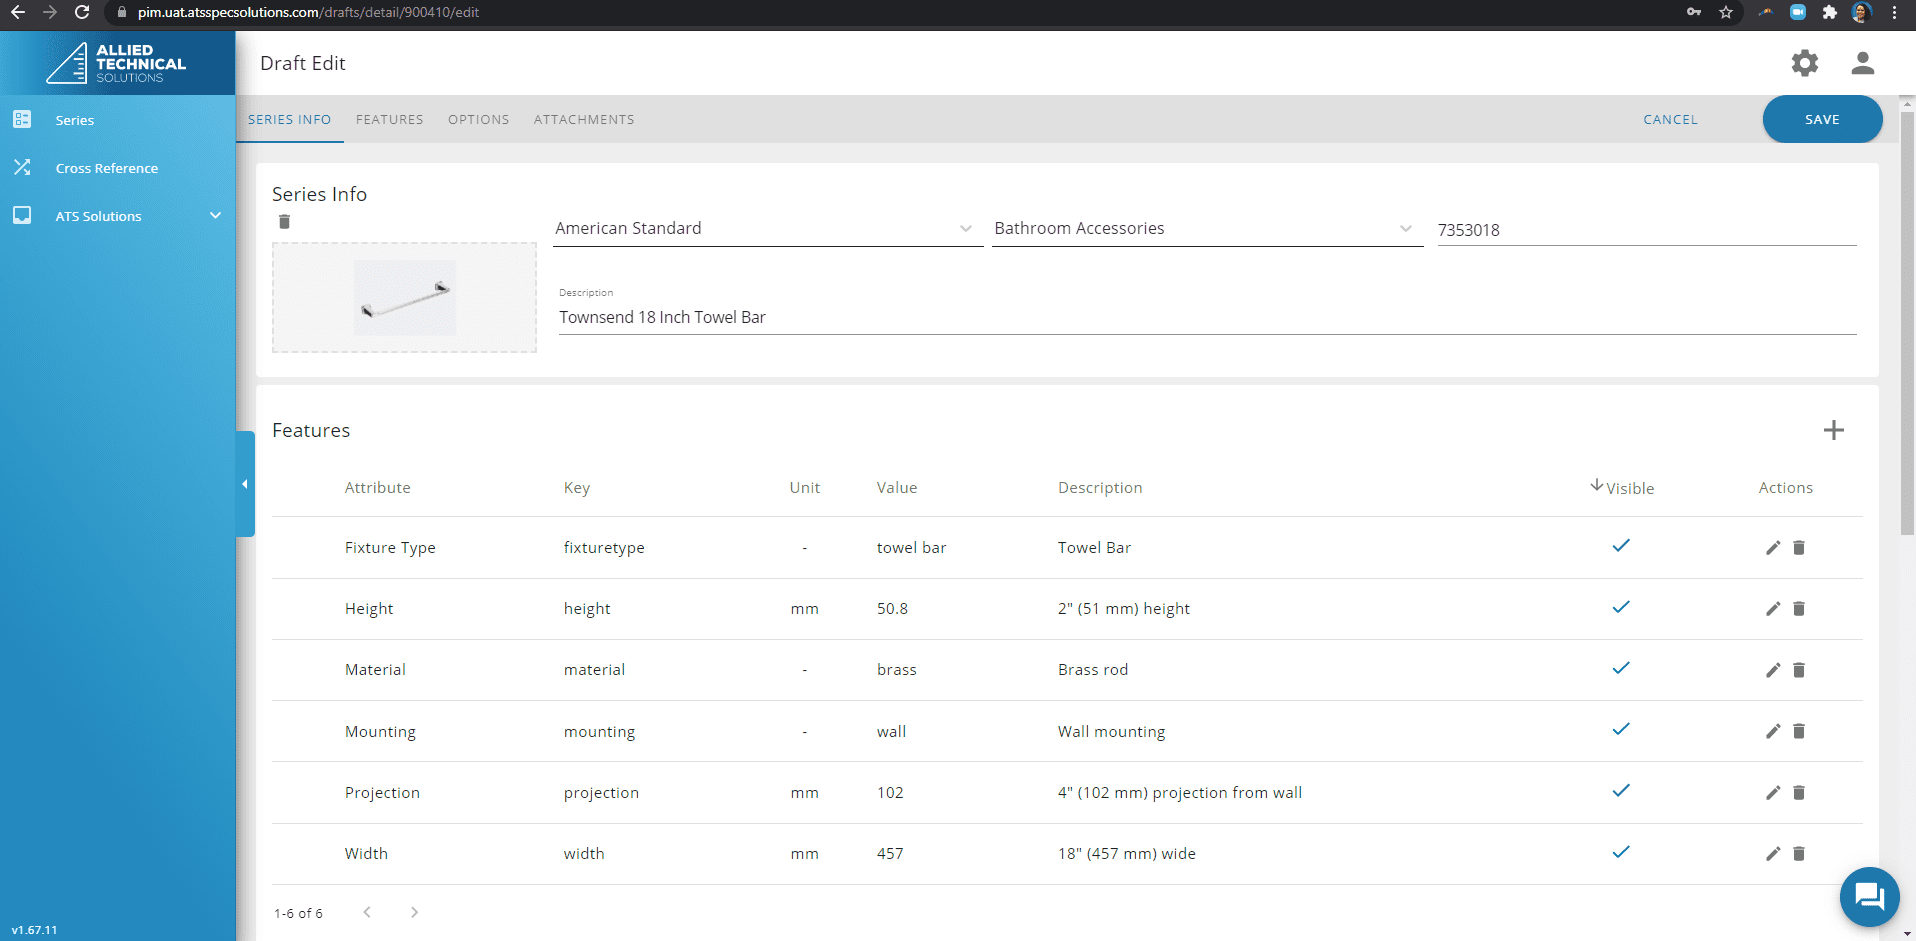This screenshot has width=1916, height=941.
Task: Click the browser address bar URL
Action: [308, 12]
